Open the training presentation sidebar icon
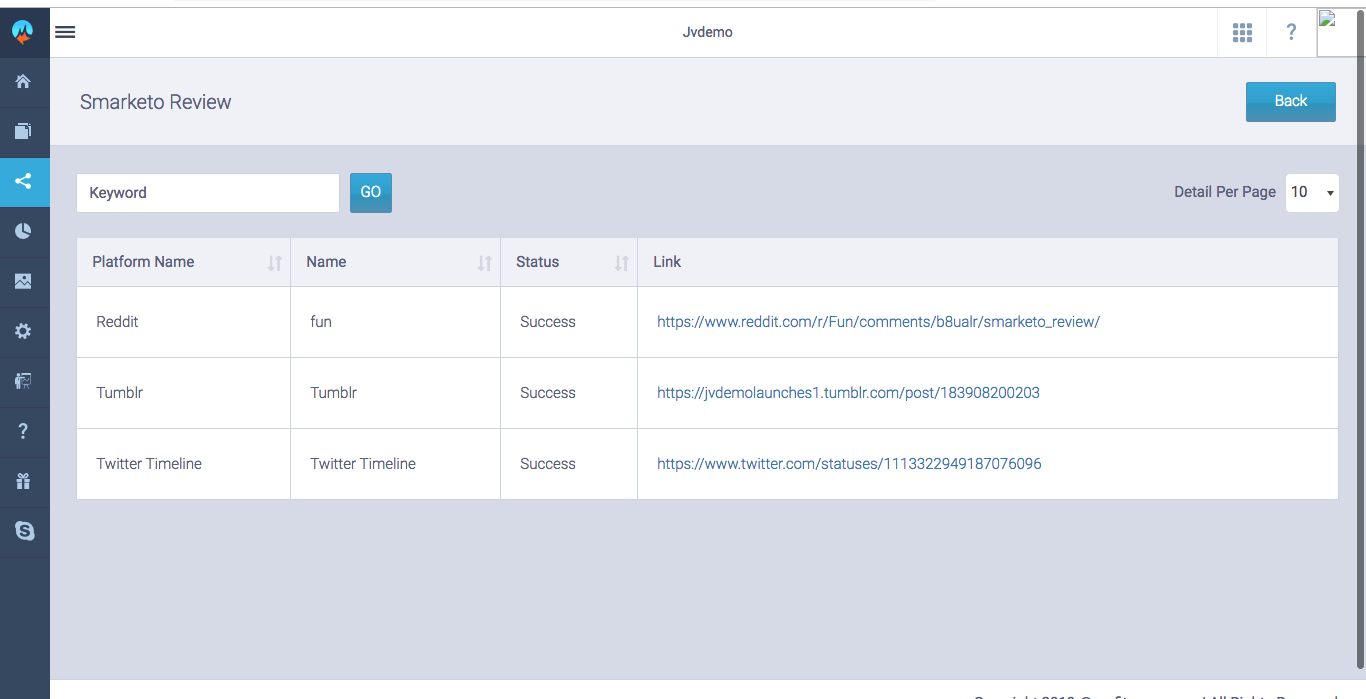The height and width of the screenshot is (699, 1366). 23,381
